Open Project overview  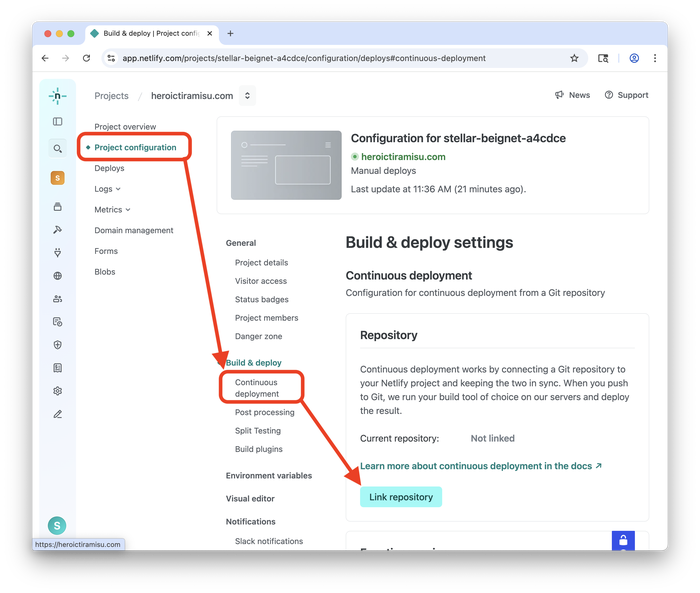pyautogui.click(x=125, y=127)
